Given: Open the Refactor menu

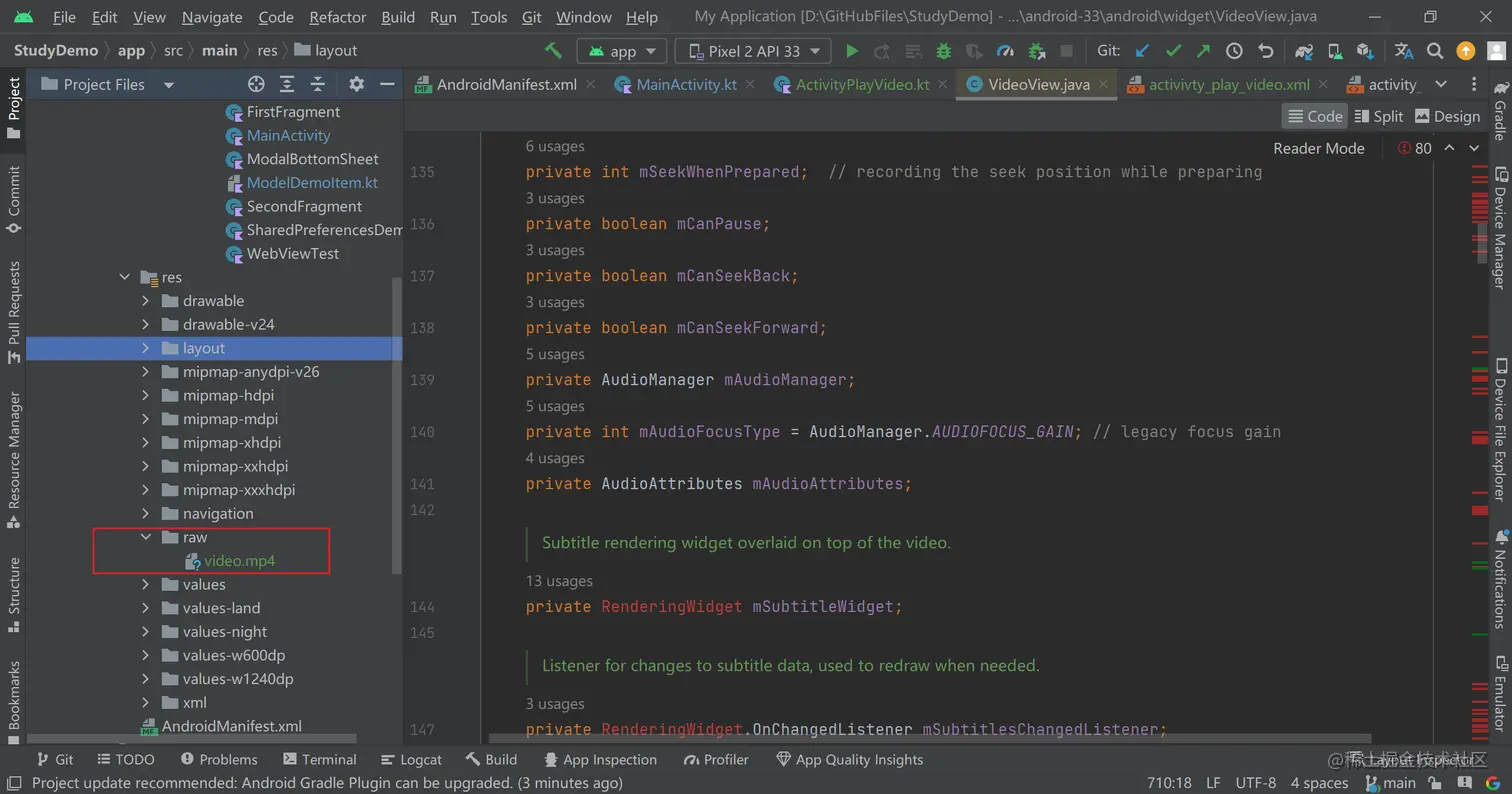Looking at the screenshot, I should [337, 17].
